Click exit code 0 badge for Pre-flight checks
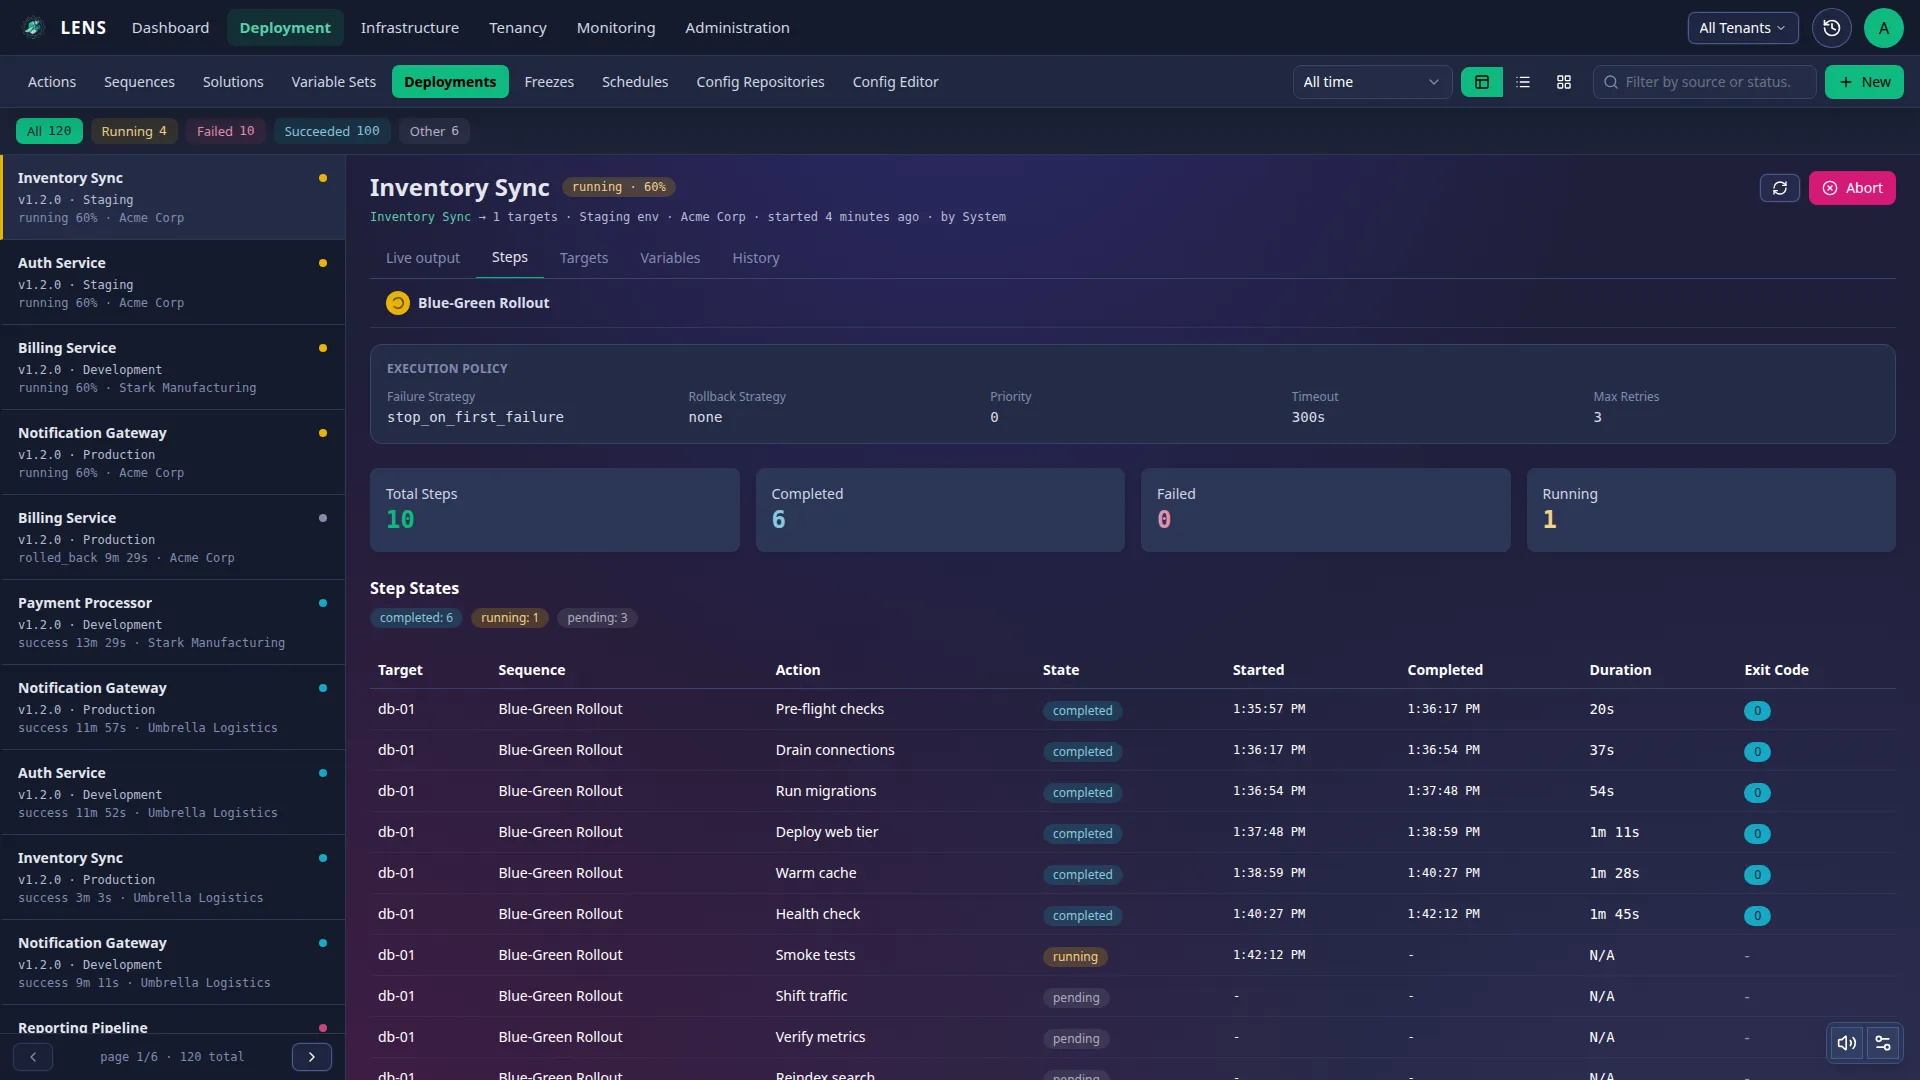 click(1757, 711)
